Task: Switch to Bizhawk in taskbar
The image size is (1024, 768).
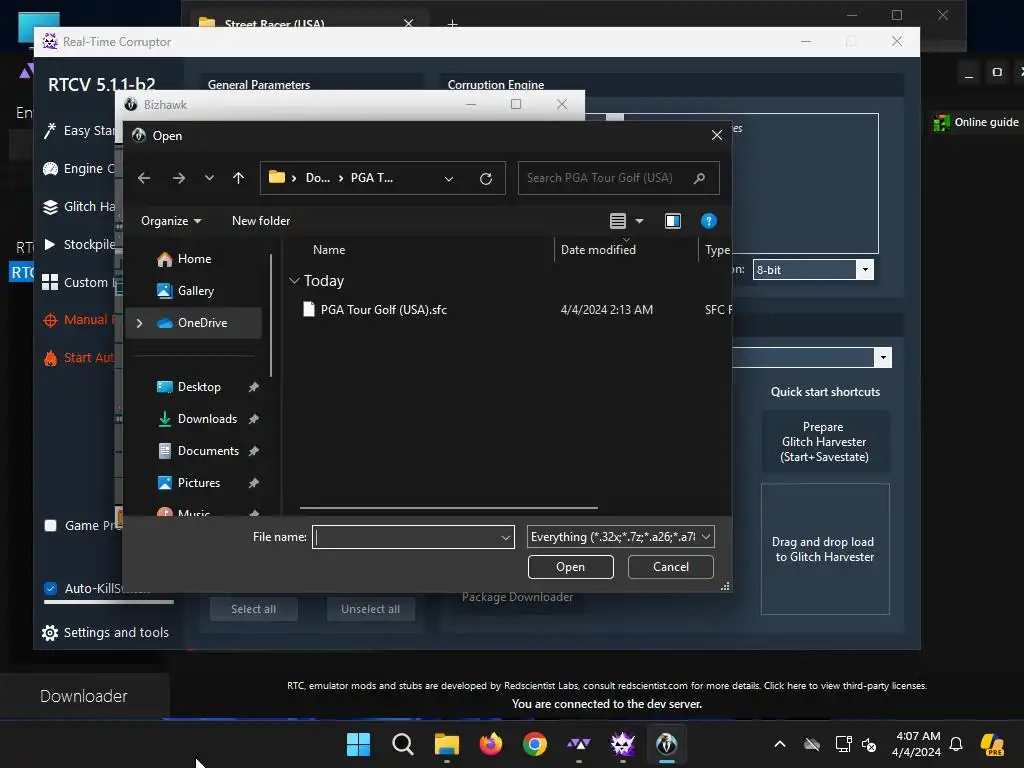Action: point(666,744)
